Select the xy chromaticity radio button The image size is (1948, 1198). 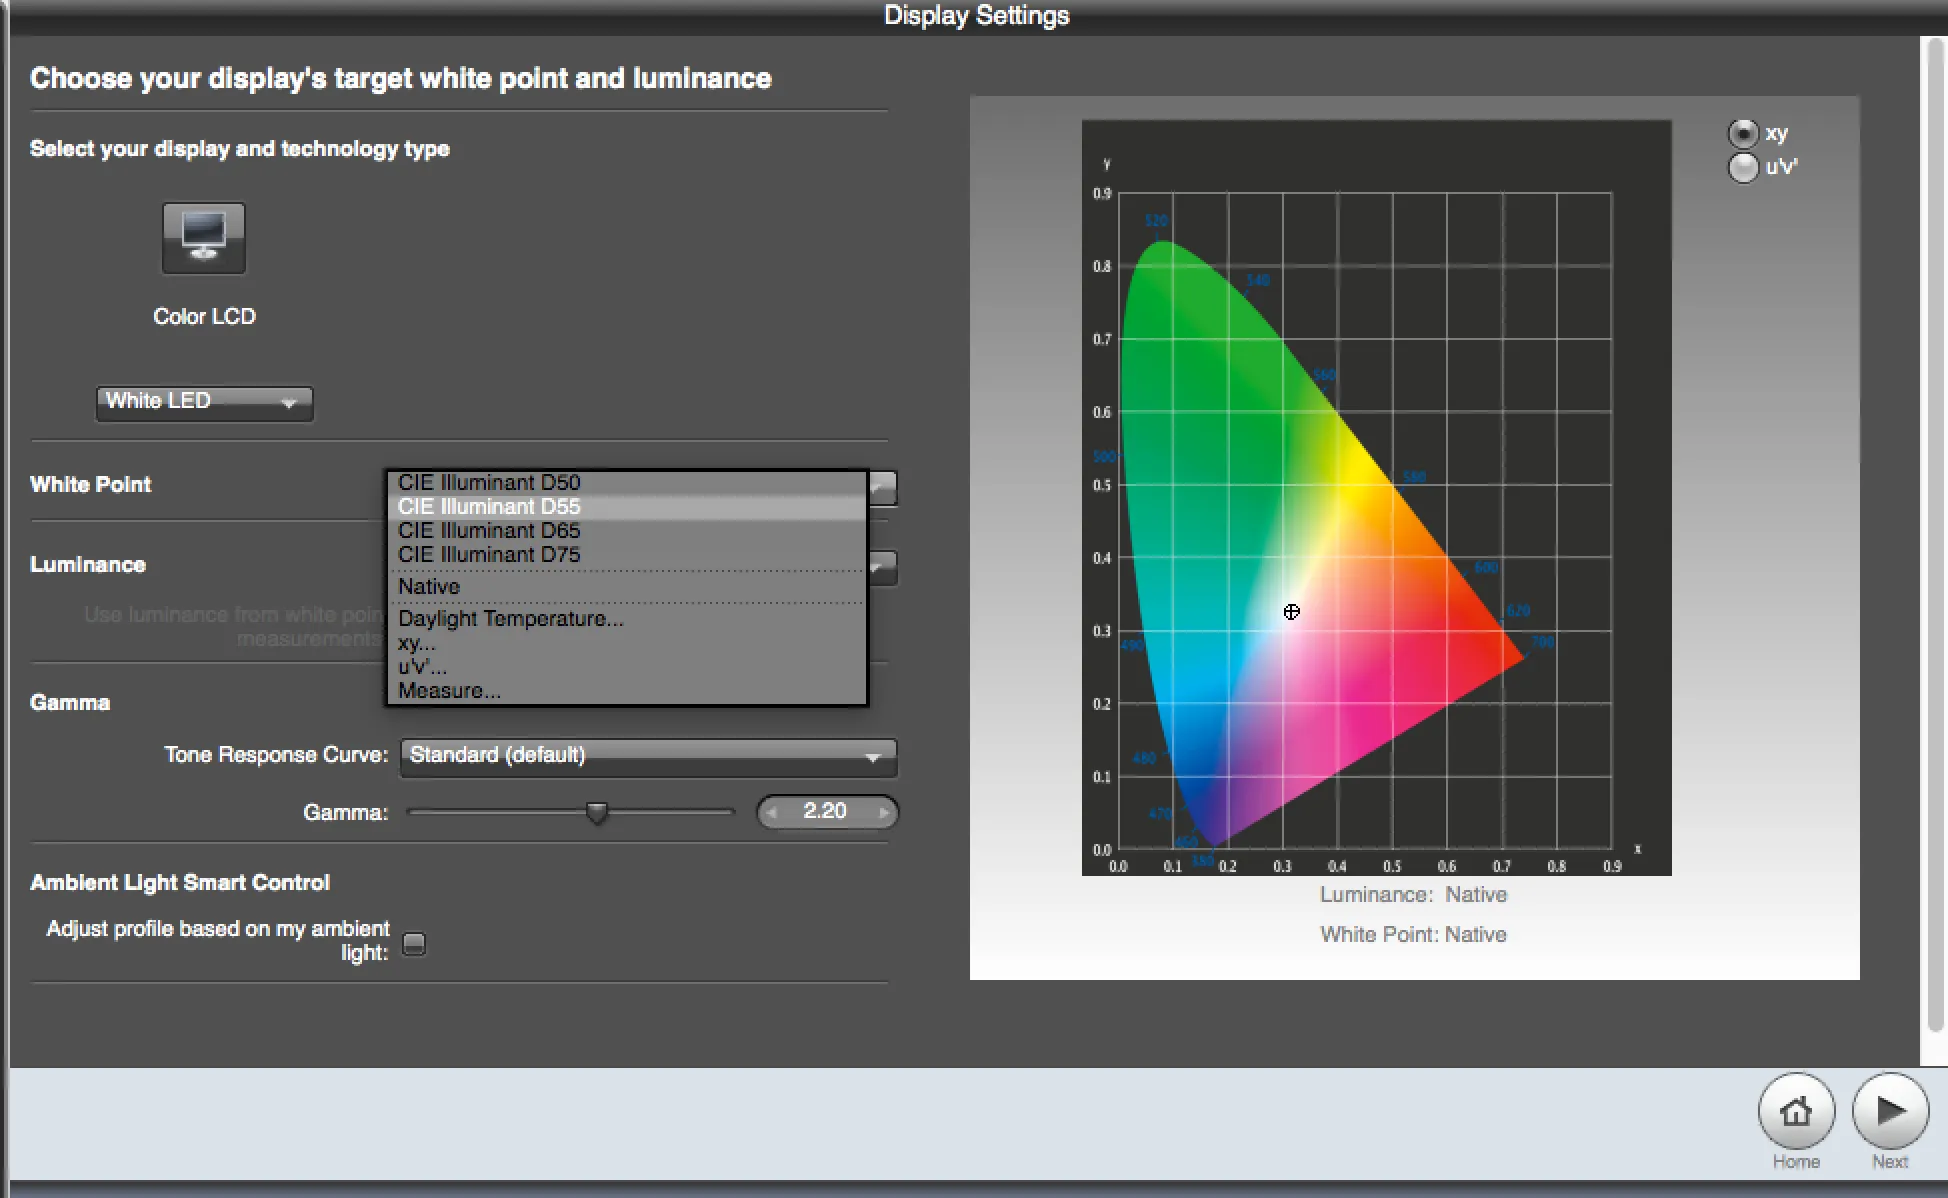click(1743, 133)
